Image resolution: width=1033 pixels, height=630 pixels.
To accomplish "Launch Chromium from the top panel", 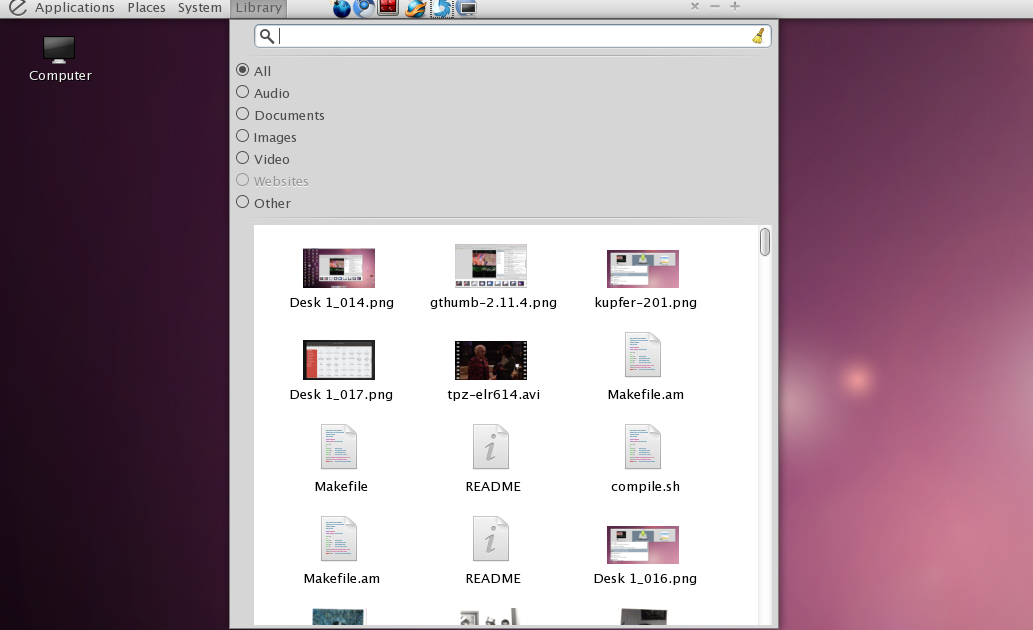I will (x=364, y=9).
